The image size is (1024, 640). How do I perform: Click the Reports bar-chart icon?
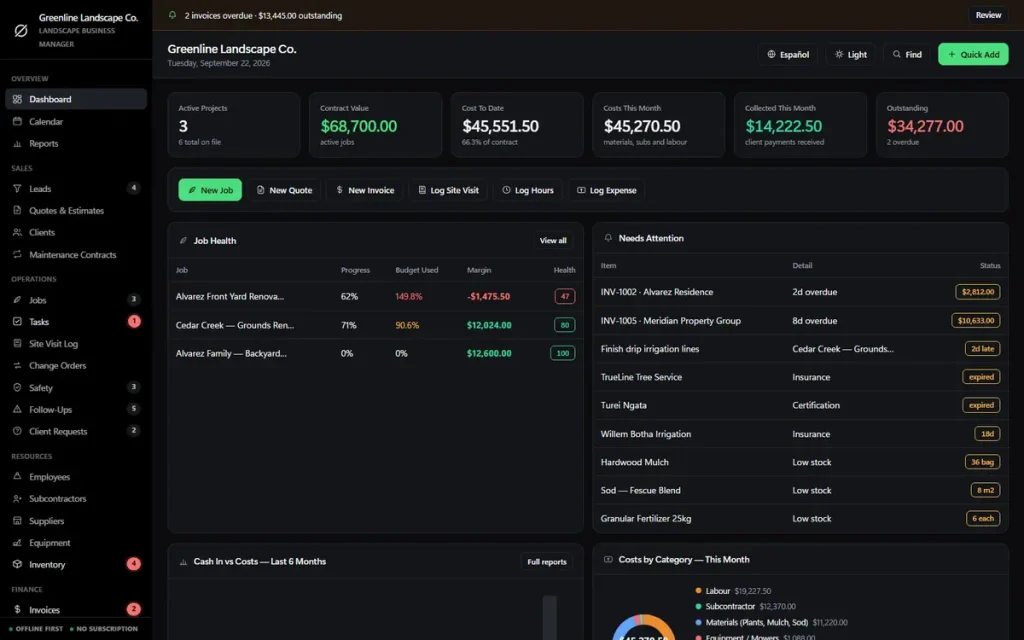pyautogui.click(x=18, y=144)
